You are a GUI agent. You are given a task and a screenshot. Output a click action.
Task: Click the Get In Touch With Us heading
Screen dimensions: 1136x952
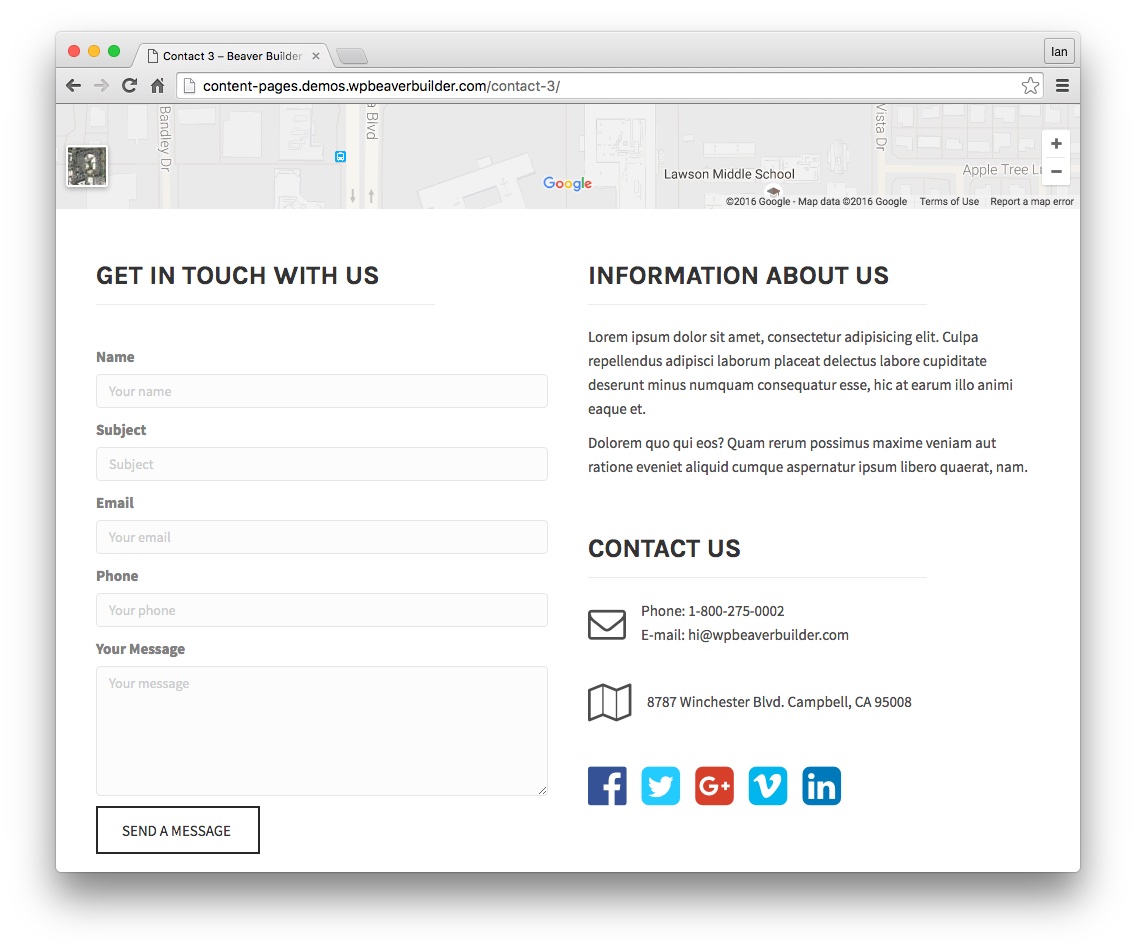coord(238,275)
